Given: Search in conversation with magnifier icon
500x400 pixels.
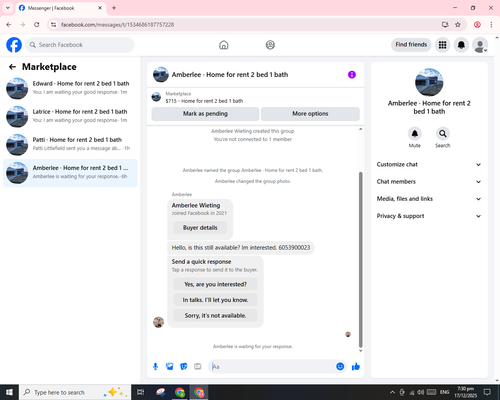Looking at the screenshot, I should (443, 134).
